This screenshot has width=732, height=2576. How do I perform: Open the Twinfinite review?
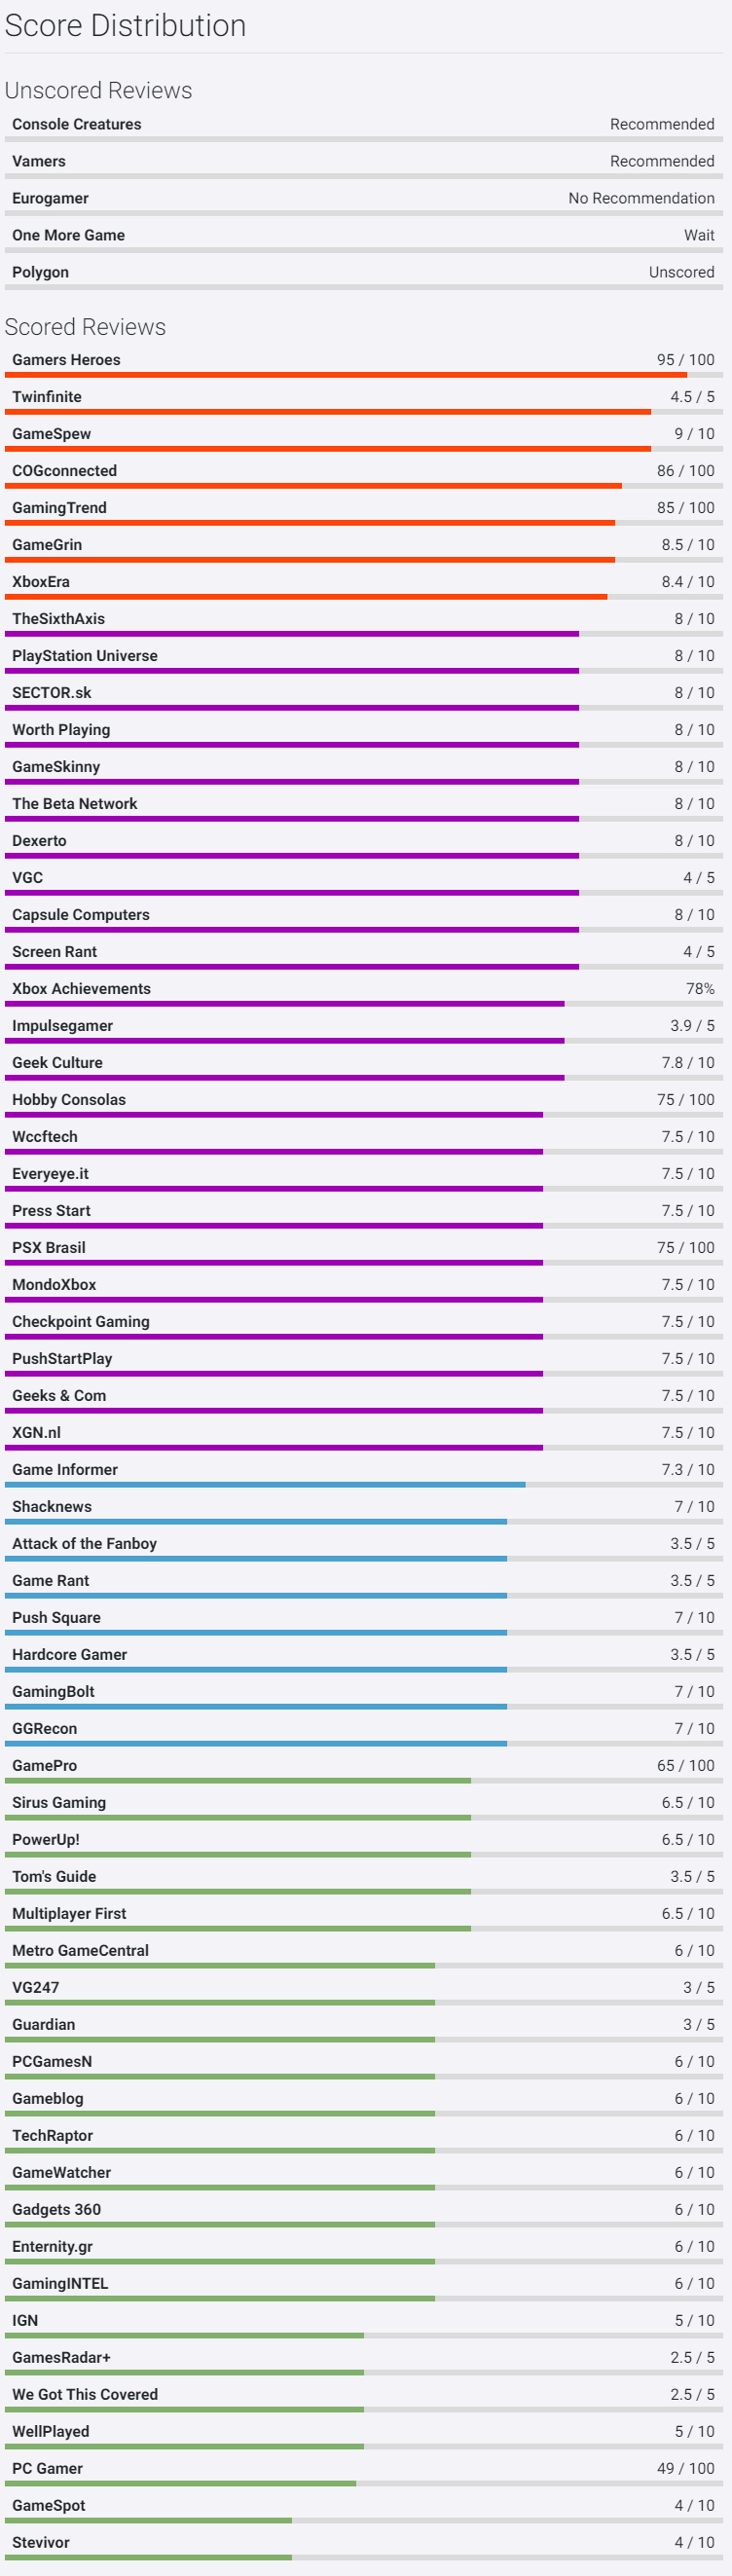[47, 397]
